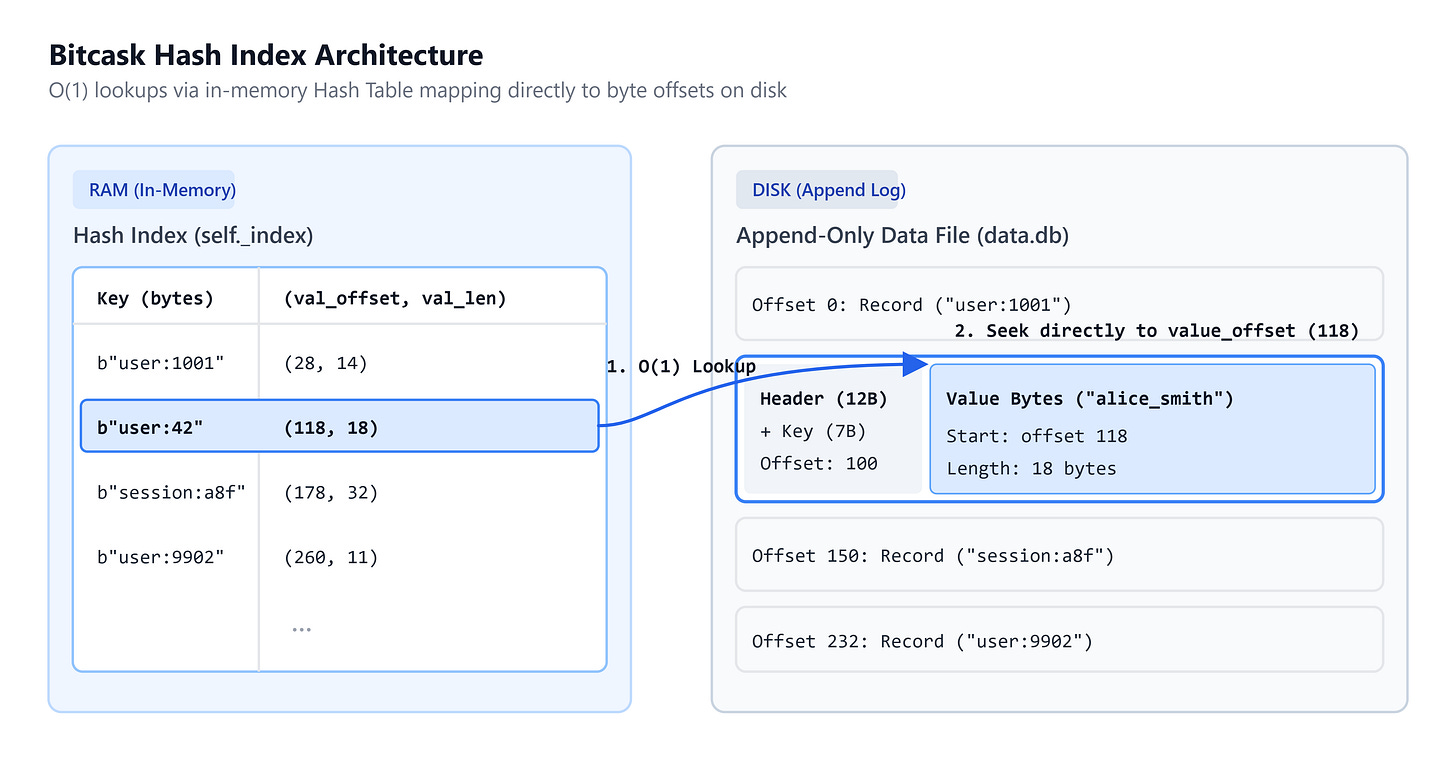This screenshot has height=777, width=1456.
Task: Click the "(val_offset, val_len)" column header
Action: point(395,298)
